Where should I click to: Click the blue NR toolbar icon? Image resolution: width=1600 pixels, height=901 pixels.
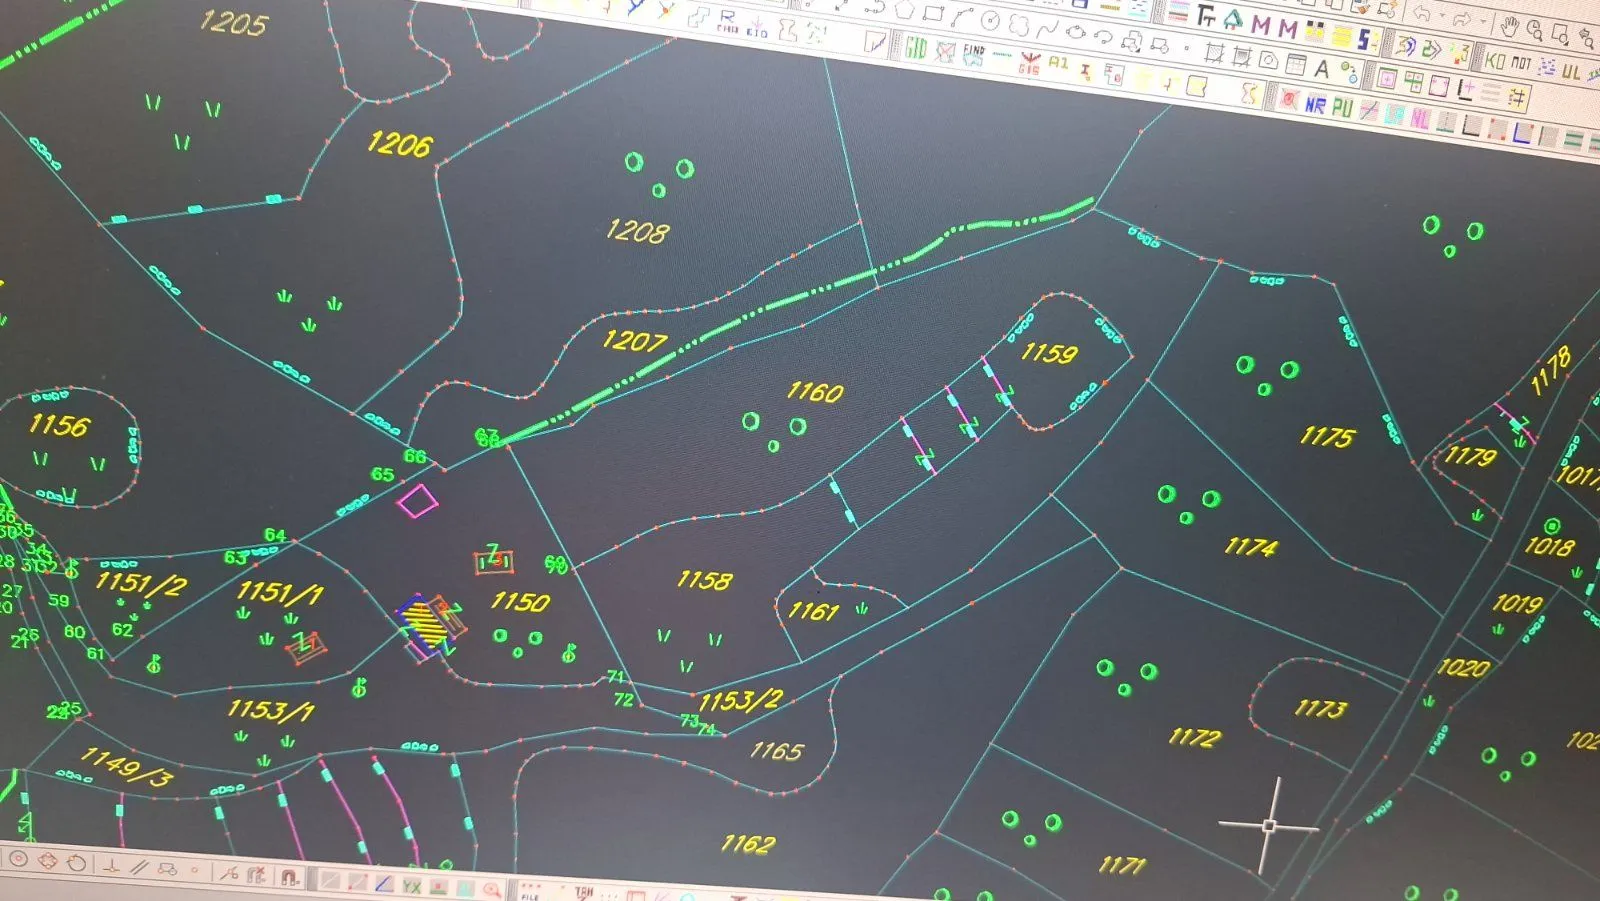tap(1315, 105)
